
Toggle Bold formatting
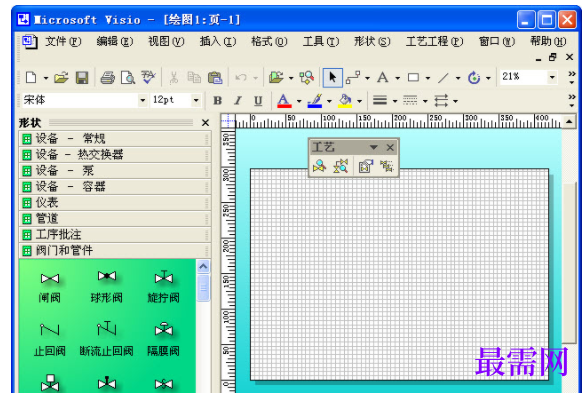(x=218, y=100)
